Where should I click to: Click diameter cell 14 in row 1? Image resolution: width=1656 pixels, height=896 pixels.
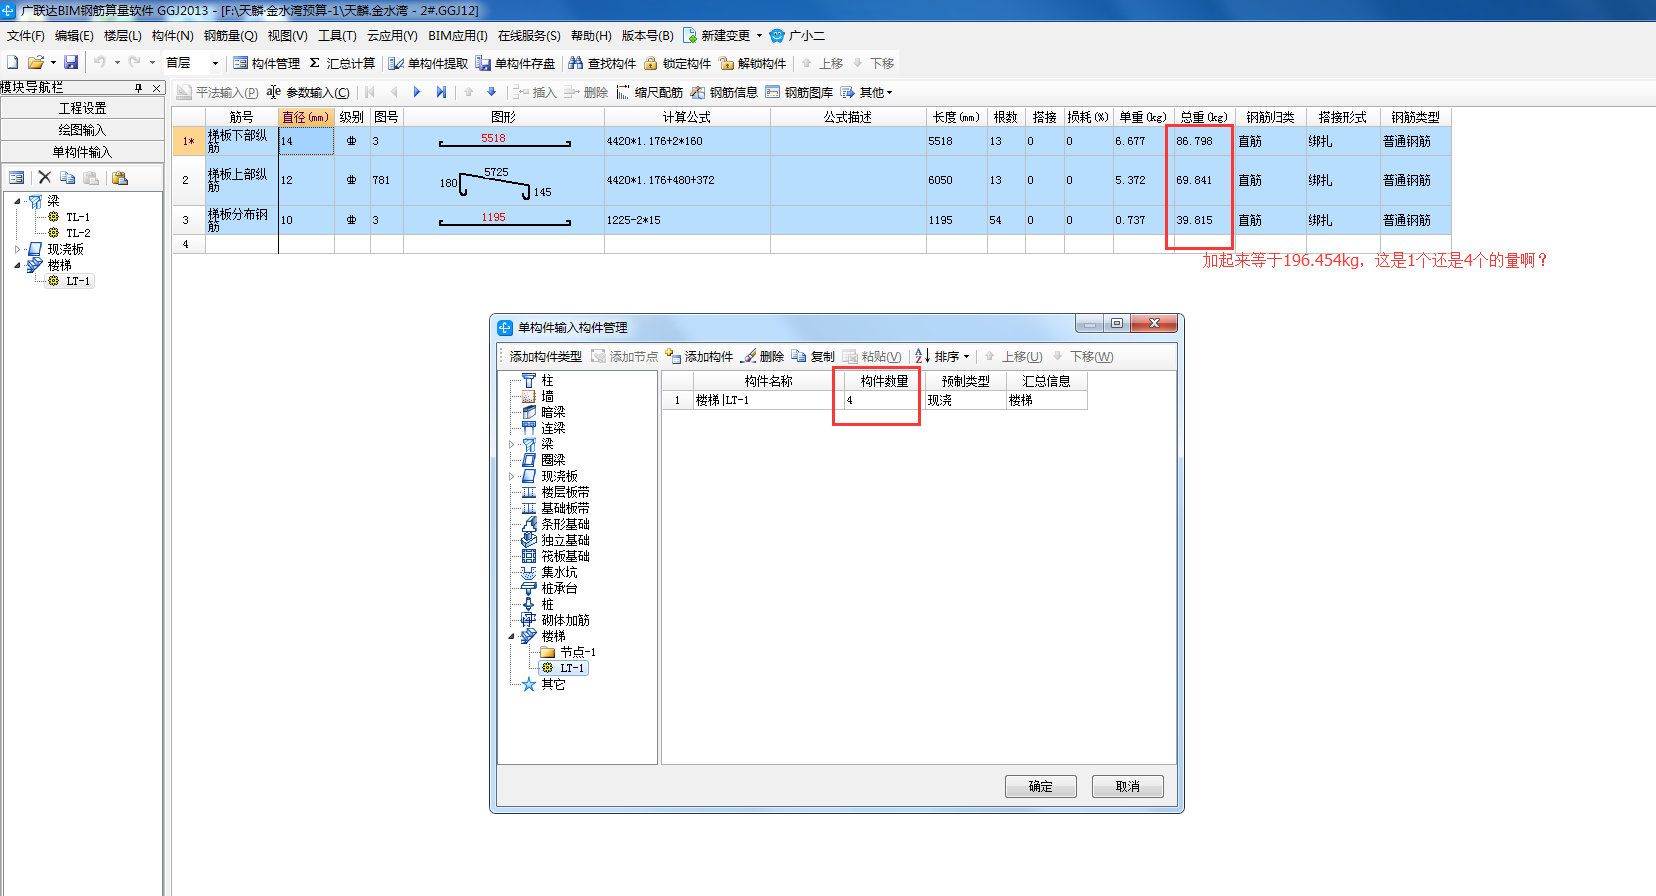306,141
